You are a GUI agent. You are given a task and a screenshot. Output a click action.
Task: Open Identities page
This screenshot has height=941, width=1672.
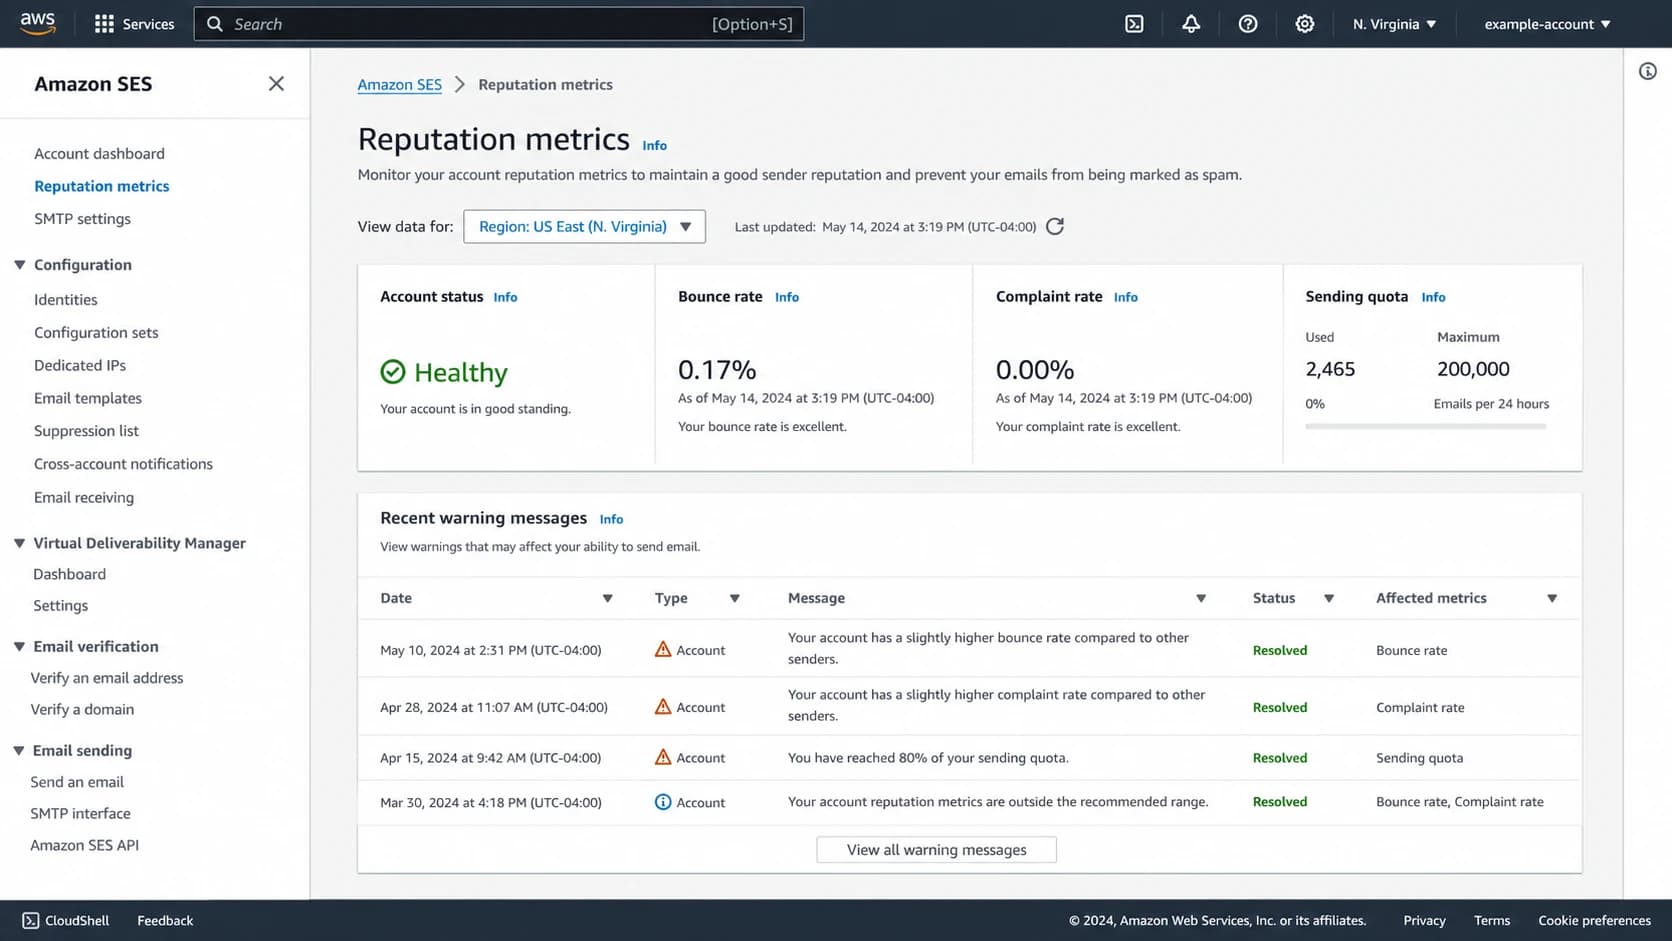[x=66, y=300]
